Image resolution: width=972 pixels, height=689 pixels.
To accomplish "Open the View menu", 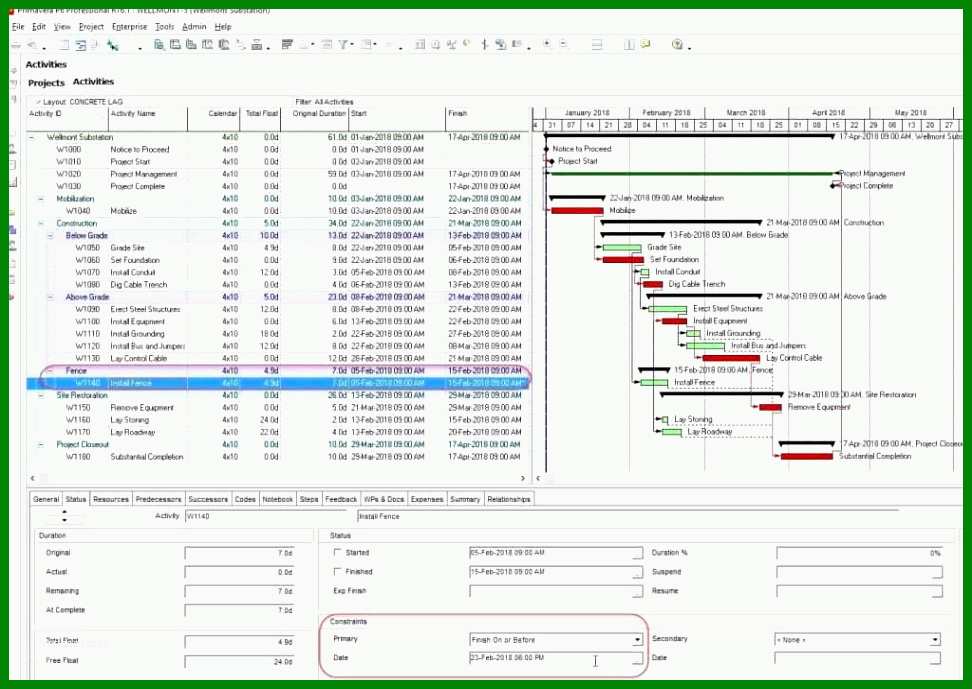I will point(62,27).
